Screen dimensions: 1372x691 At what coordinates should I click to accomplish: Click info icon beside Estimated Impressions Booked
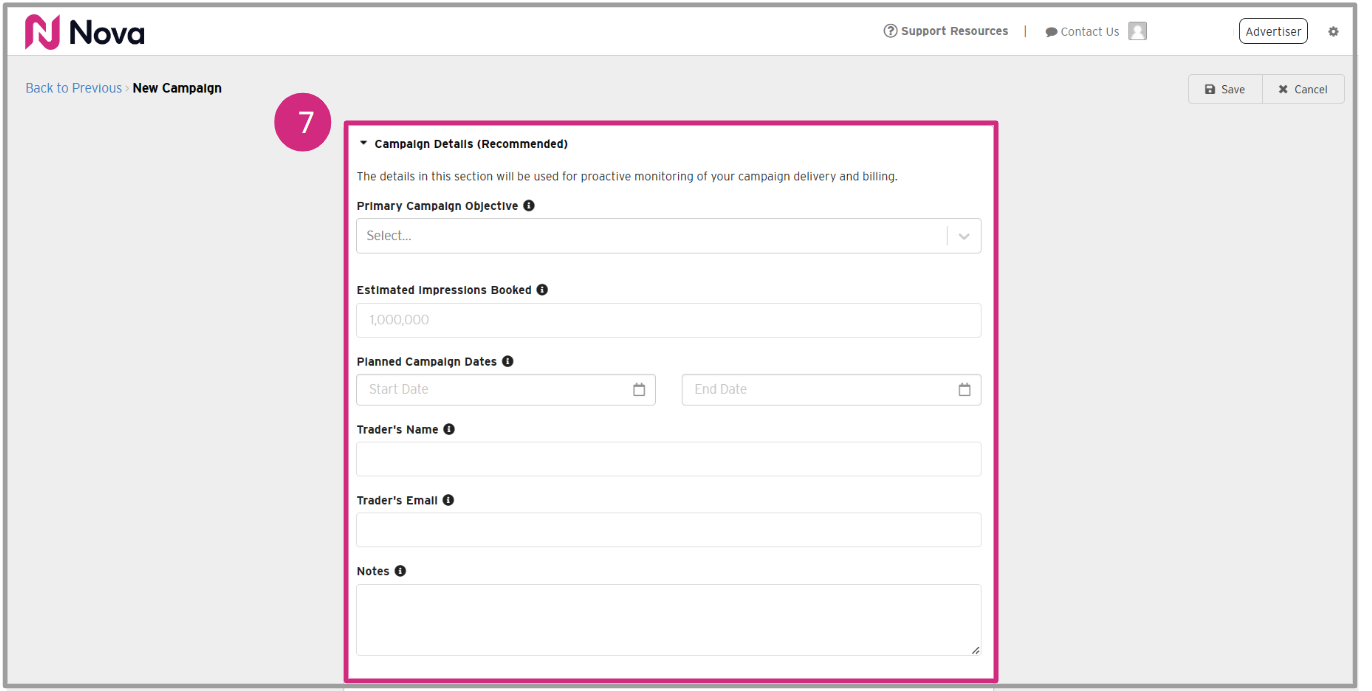542,290
